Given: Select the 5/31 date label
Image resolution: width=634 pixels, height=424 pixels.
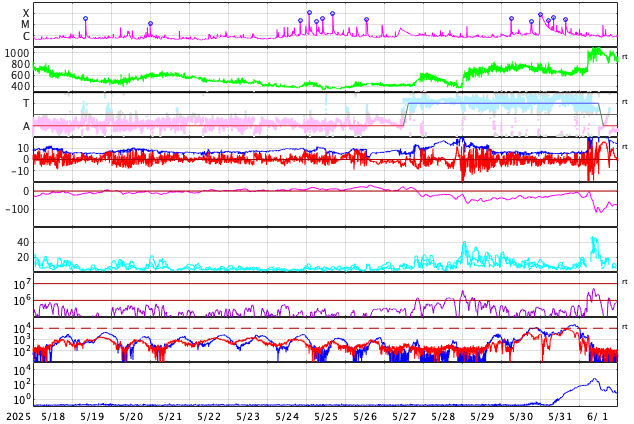Looking at the screenshot, I should click(x=560, y=417).
